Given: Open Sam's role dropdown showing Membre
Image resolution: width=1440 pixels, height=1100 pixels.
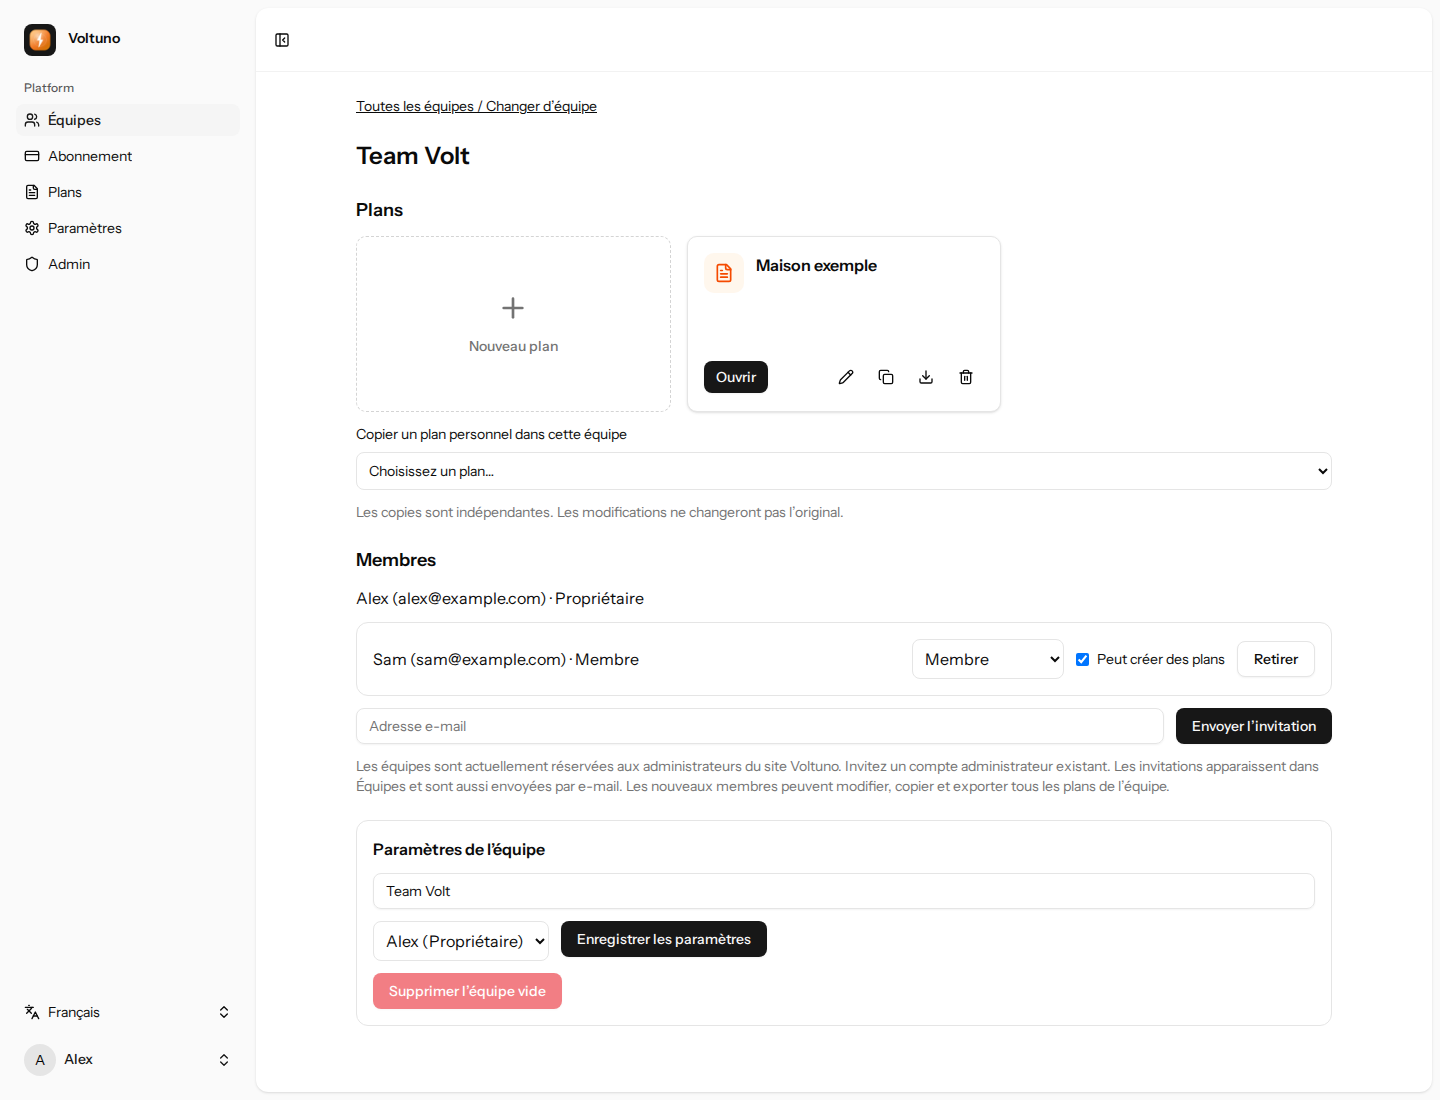Looking at the screenshot, I should coord(988,659).
